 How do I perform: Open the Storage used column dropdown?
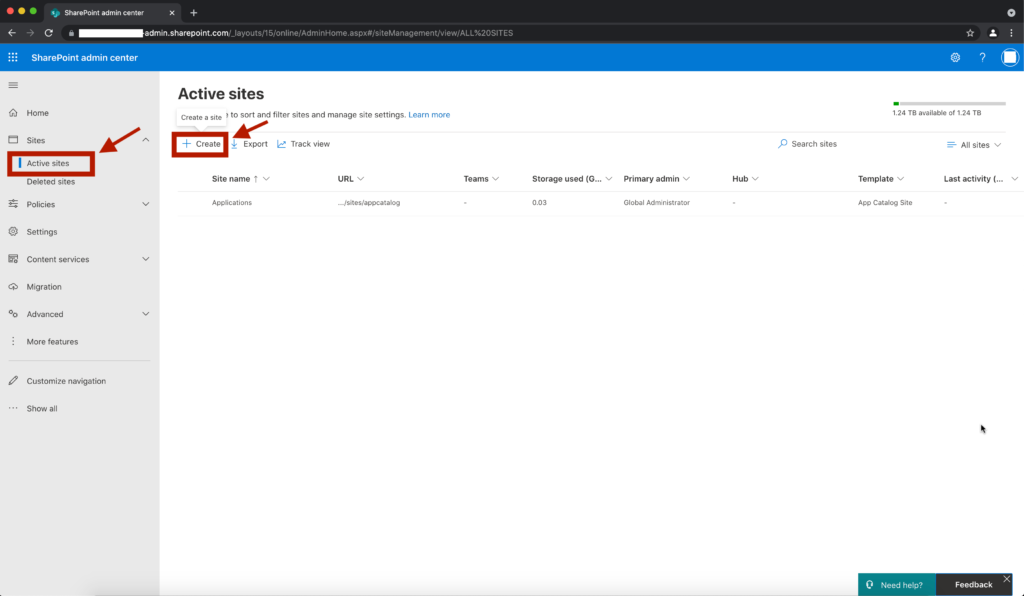609,179
